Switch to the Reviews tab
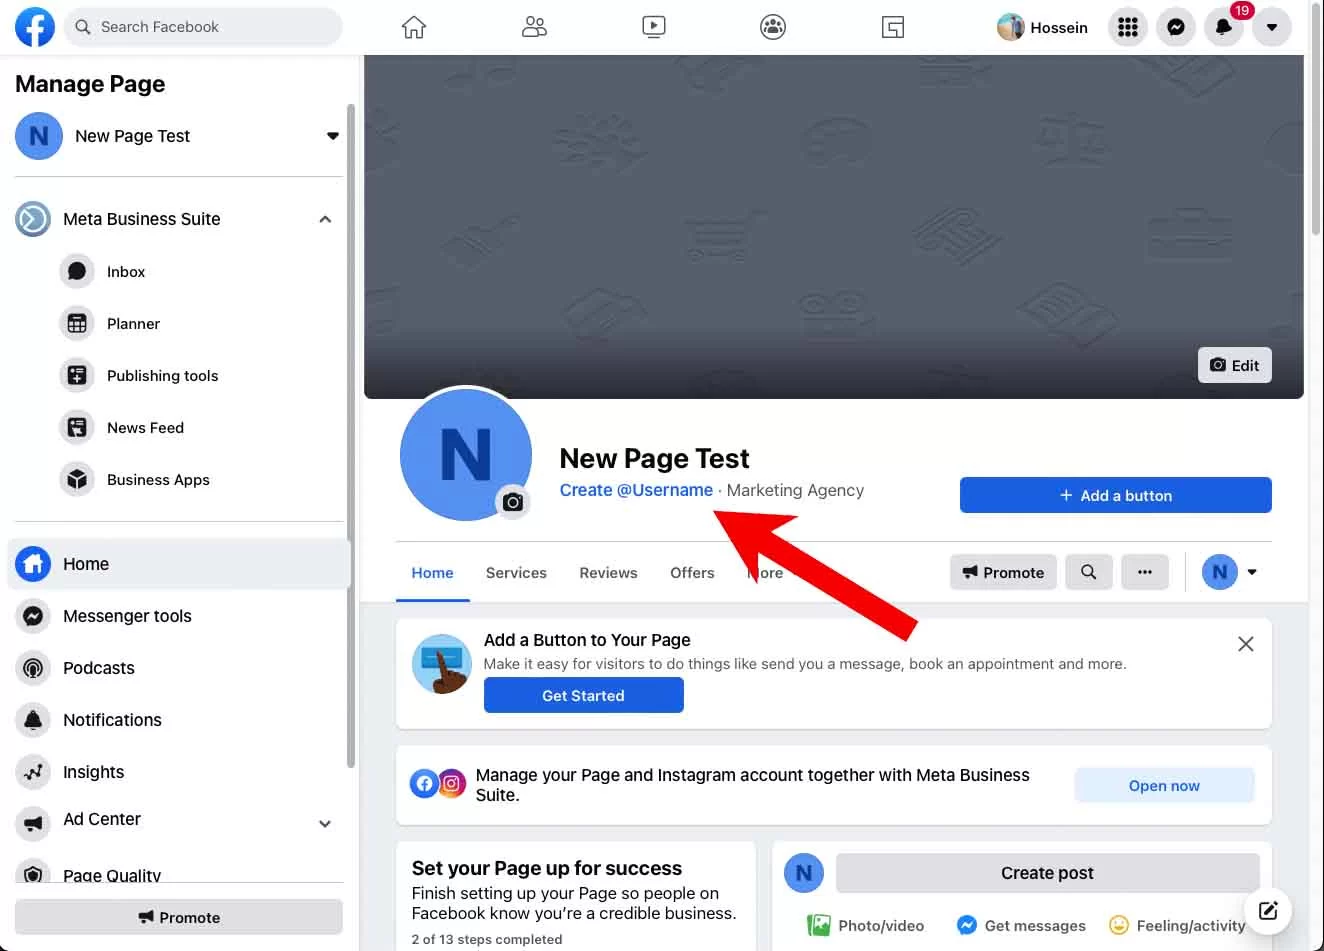Screen dimensions: 1324x951 tap(608, 573)
